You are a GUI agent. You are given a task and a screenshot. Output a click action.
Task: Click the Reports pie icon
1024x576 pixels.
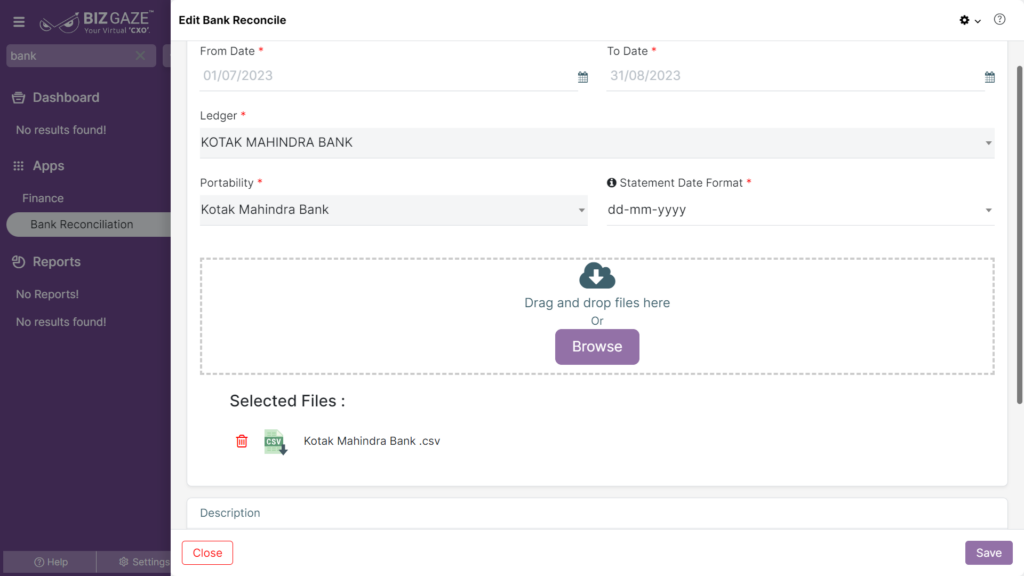pos(18,262)
